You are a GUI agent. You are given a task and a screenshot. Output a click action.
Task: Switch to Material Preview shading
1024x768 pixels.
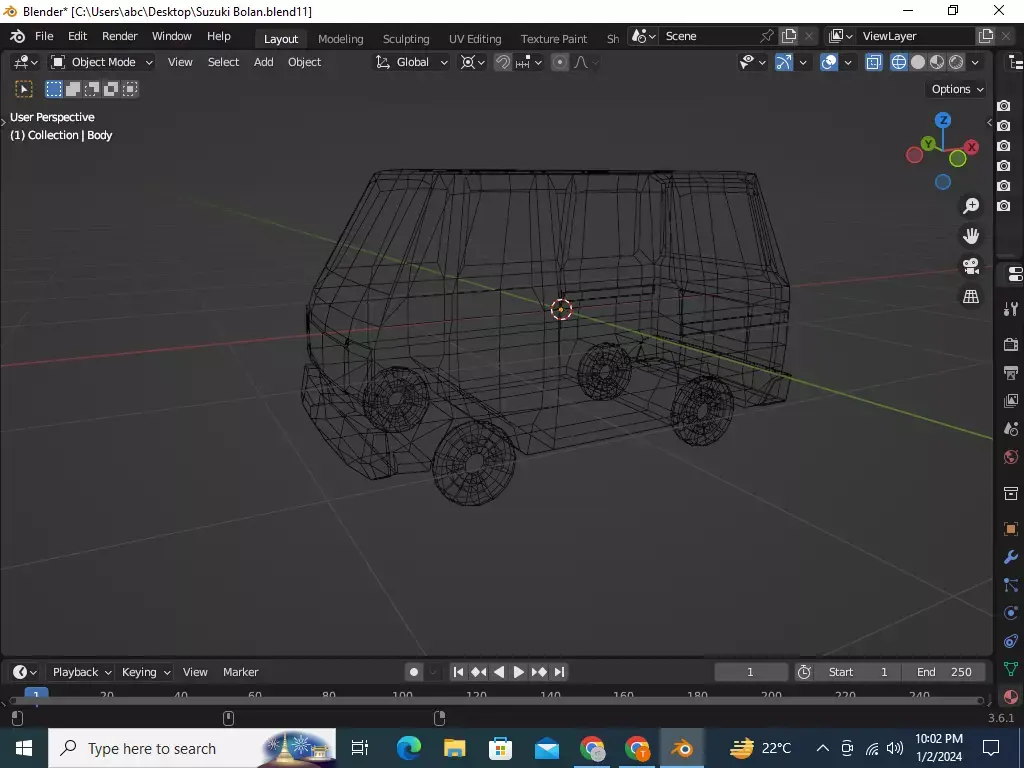click(x=937, y=62)
